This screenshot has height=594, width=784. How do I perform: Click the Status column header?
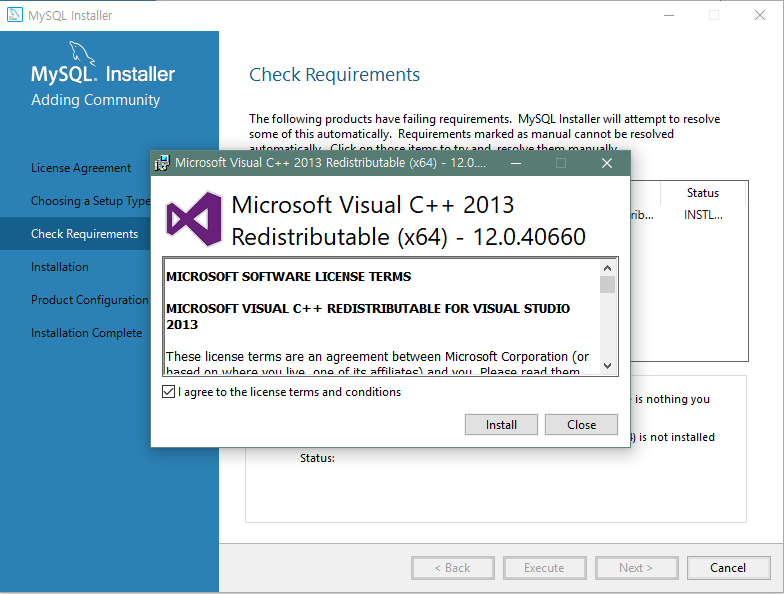[x=702, y=193]
